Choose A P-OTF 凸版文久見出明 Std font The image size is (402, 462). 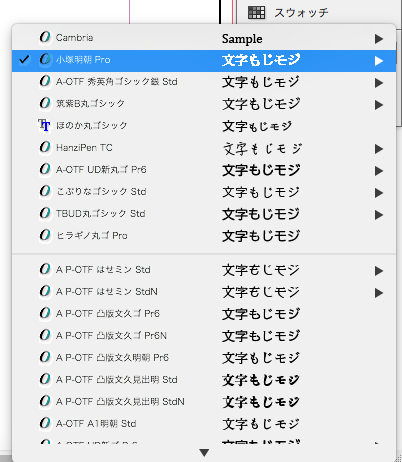pyautogui.click(x=204, y=380)
